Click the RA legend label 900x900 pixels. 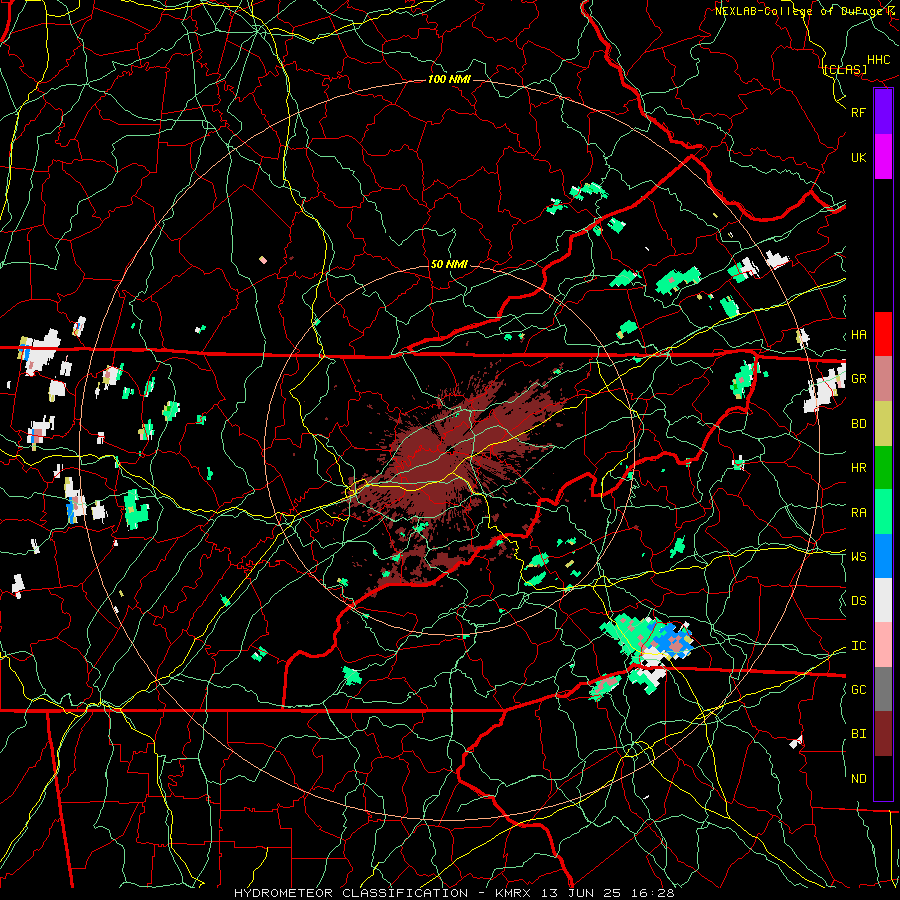point(858,513)
